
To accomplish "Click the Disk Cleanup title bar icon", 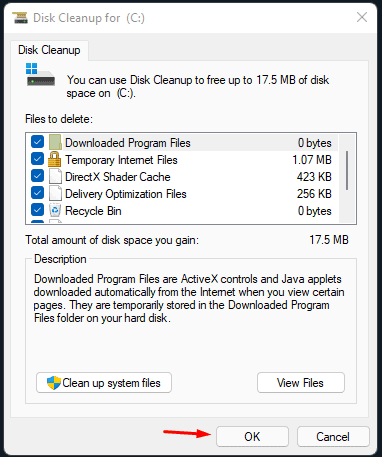I will coord(20,17).
